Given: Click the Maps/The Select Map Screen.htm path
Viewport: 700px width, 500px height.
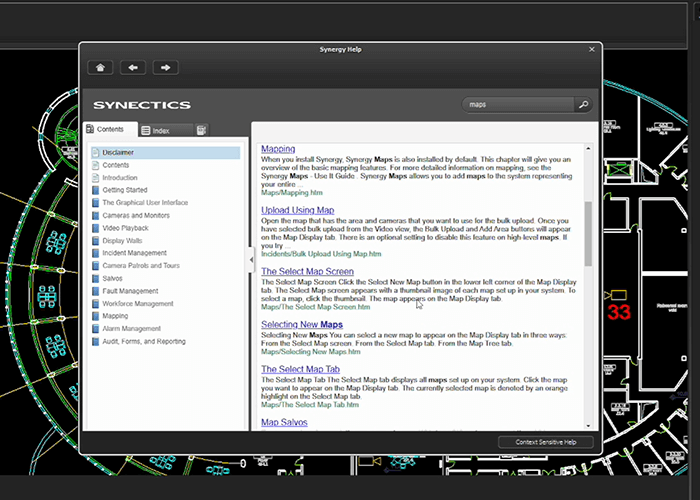Looking at the screenshot, I should click(316, 307).
